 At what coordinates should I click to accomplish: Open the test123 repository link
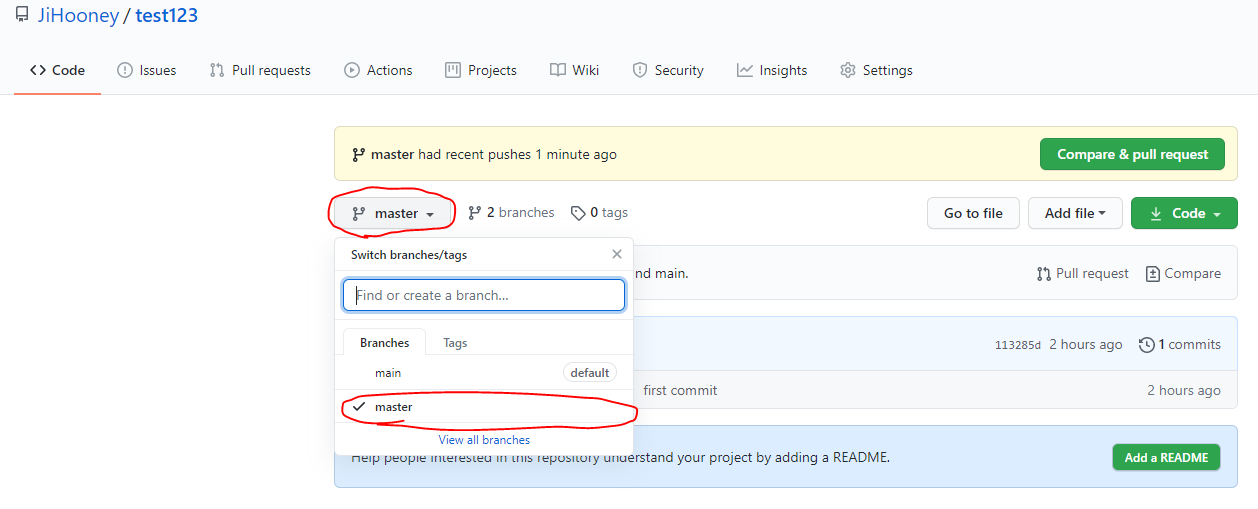coord(167,15)
